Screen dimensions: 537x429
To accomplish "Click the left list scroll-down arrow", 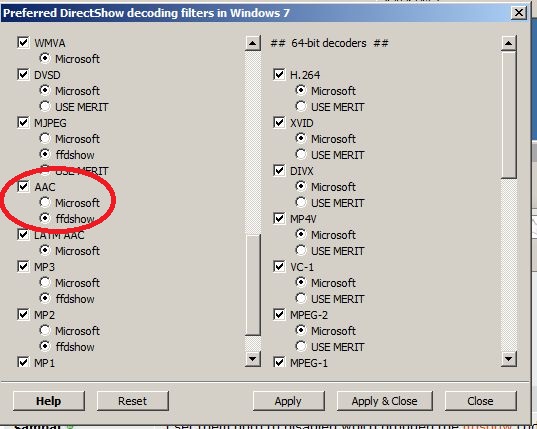I will point(253,359).
